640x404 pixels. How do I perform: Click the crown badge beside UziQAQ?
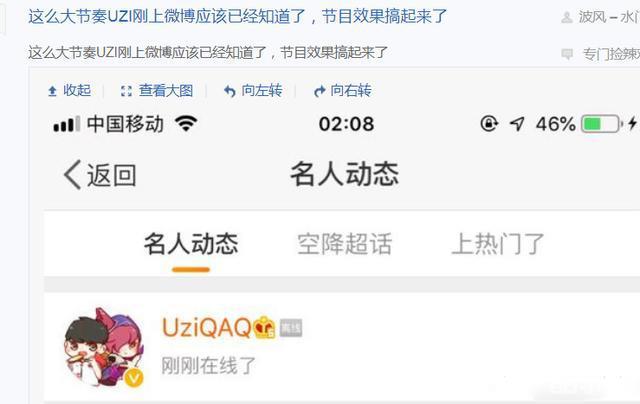pyautogui.click(x=264, y=327)
